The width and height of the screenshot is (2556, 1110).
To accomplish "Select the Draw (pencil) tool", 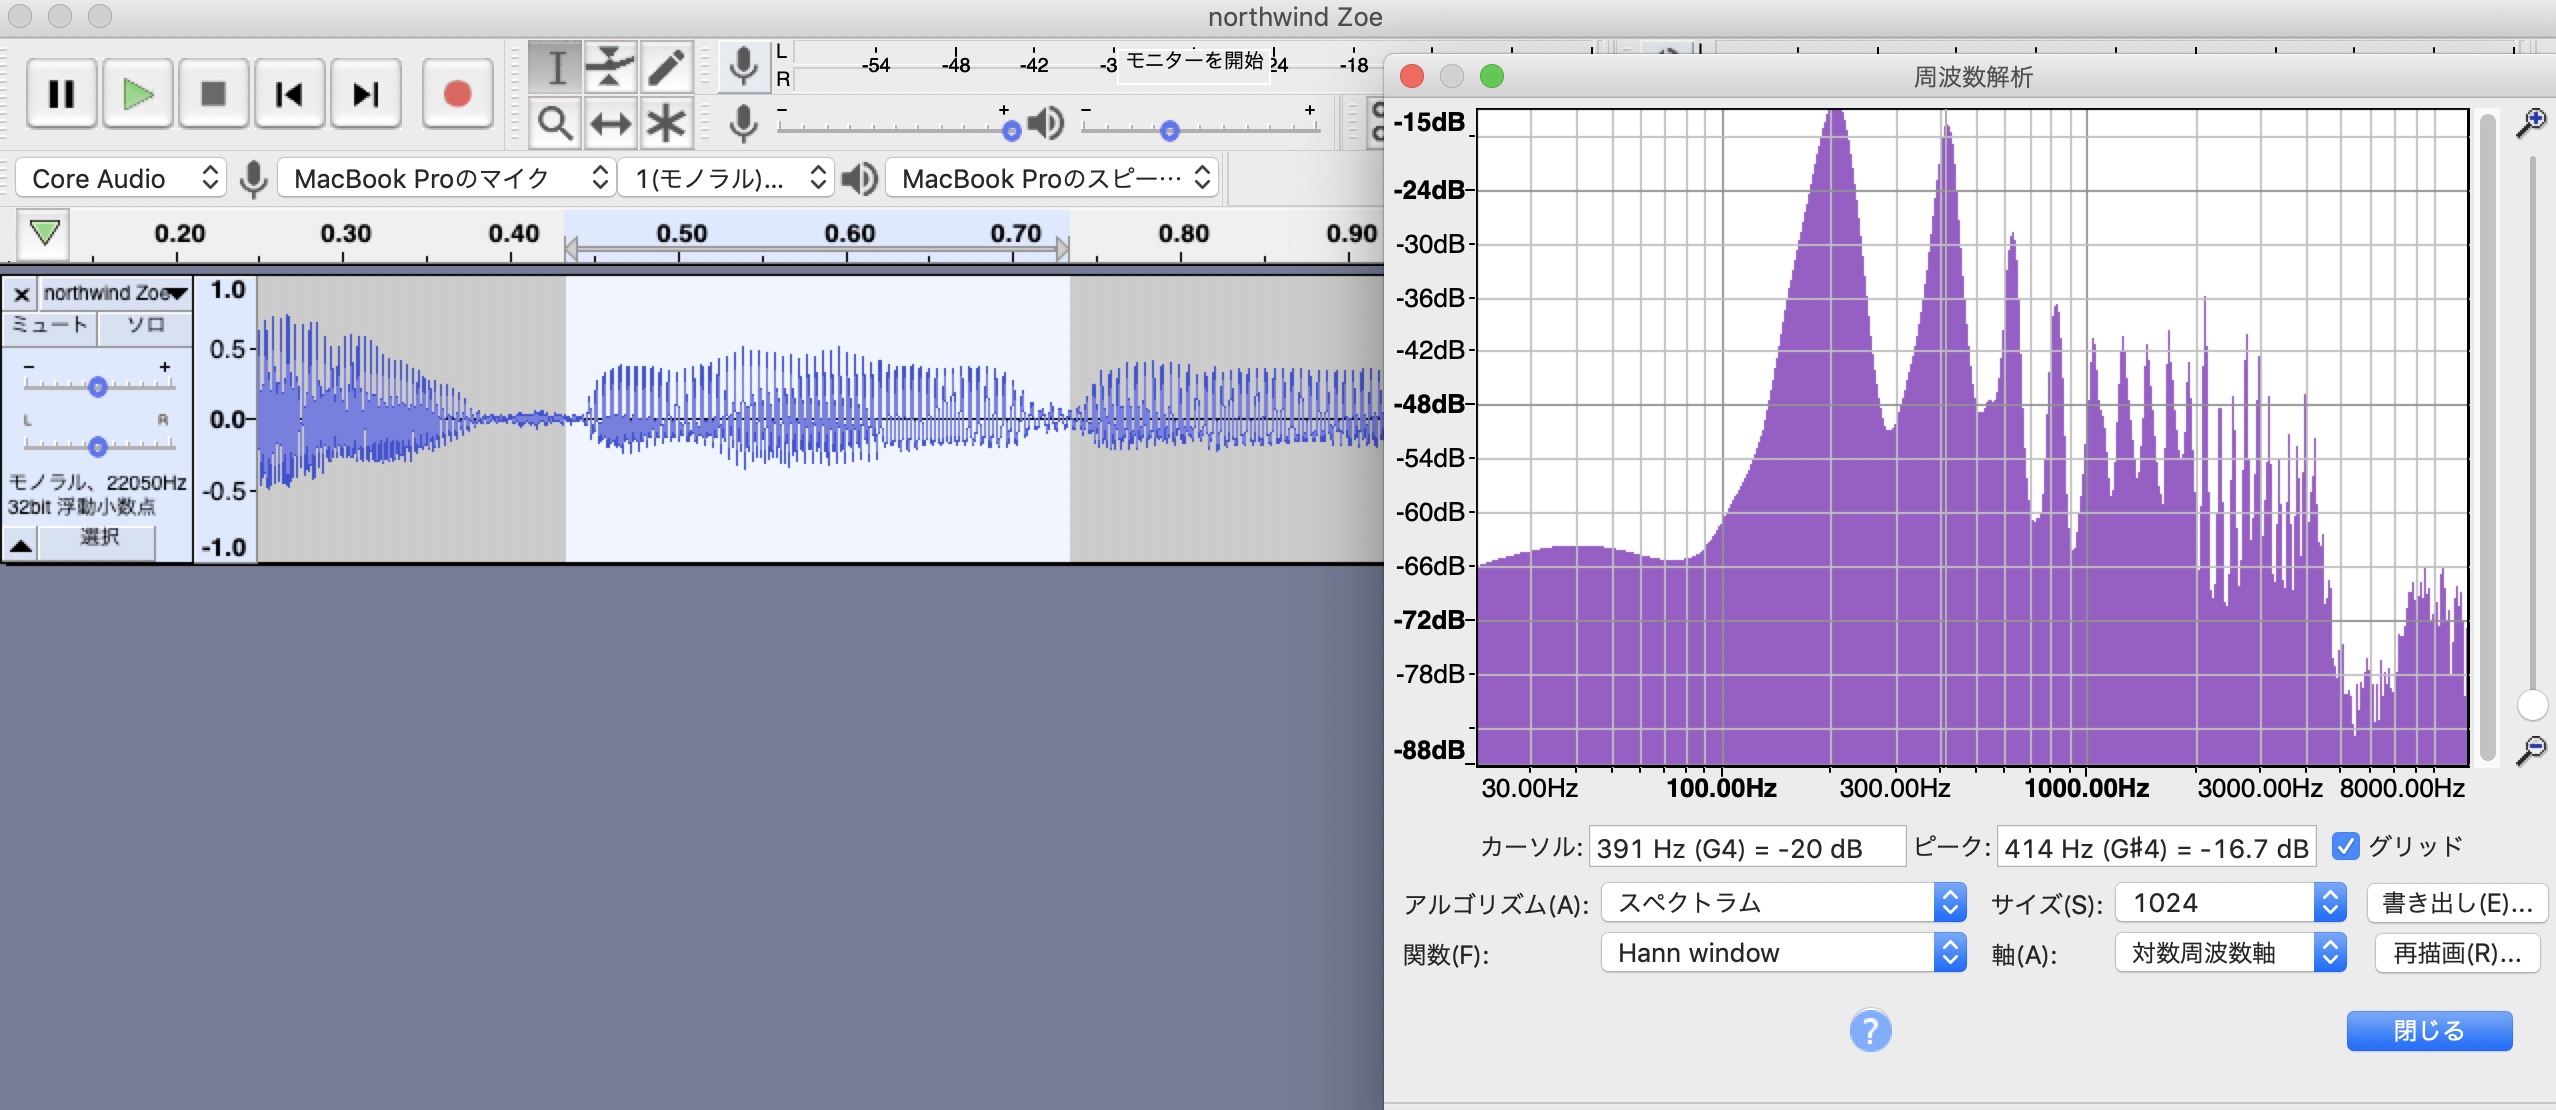I will pos(665,68).
